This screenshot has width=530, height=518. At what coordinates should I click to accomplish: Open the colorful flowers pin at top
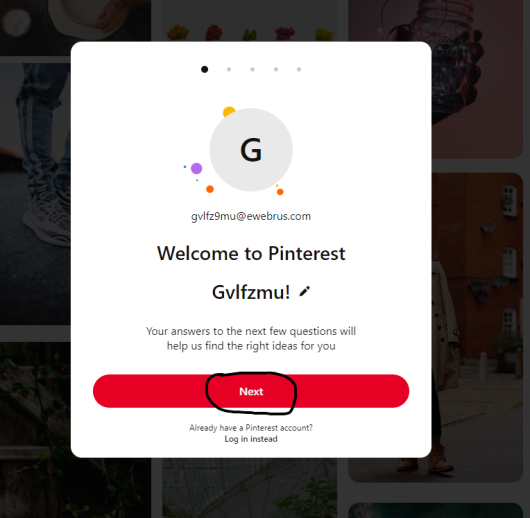tap(250, 21)
